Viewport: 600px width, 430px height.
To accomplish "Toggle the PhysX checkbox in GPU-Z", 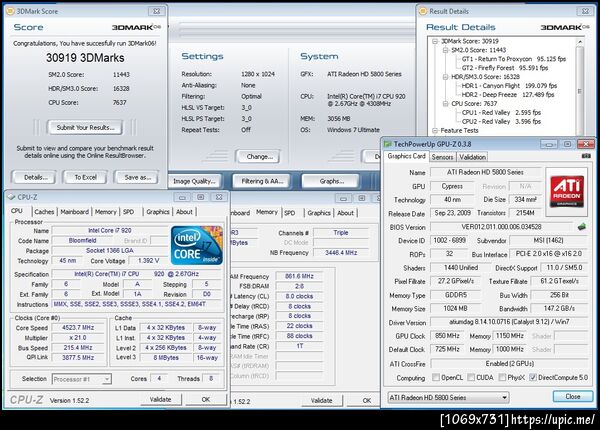I will click(x=502, y=377).
